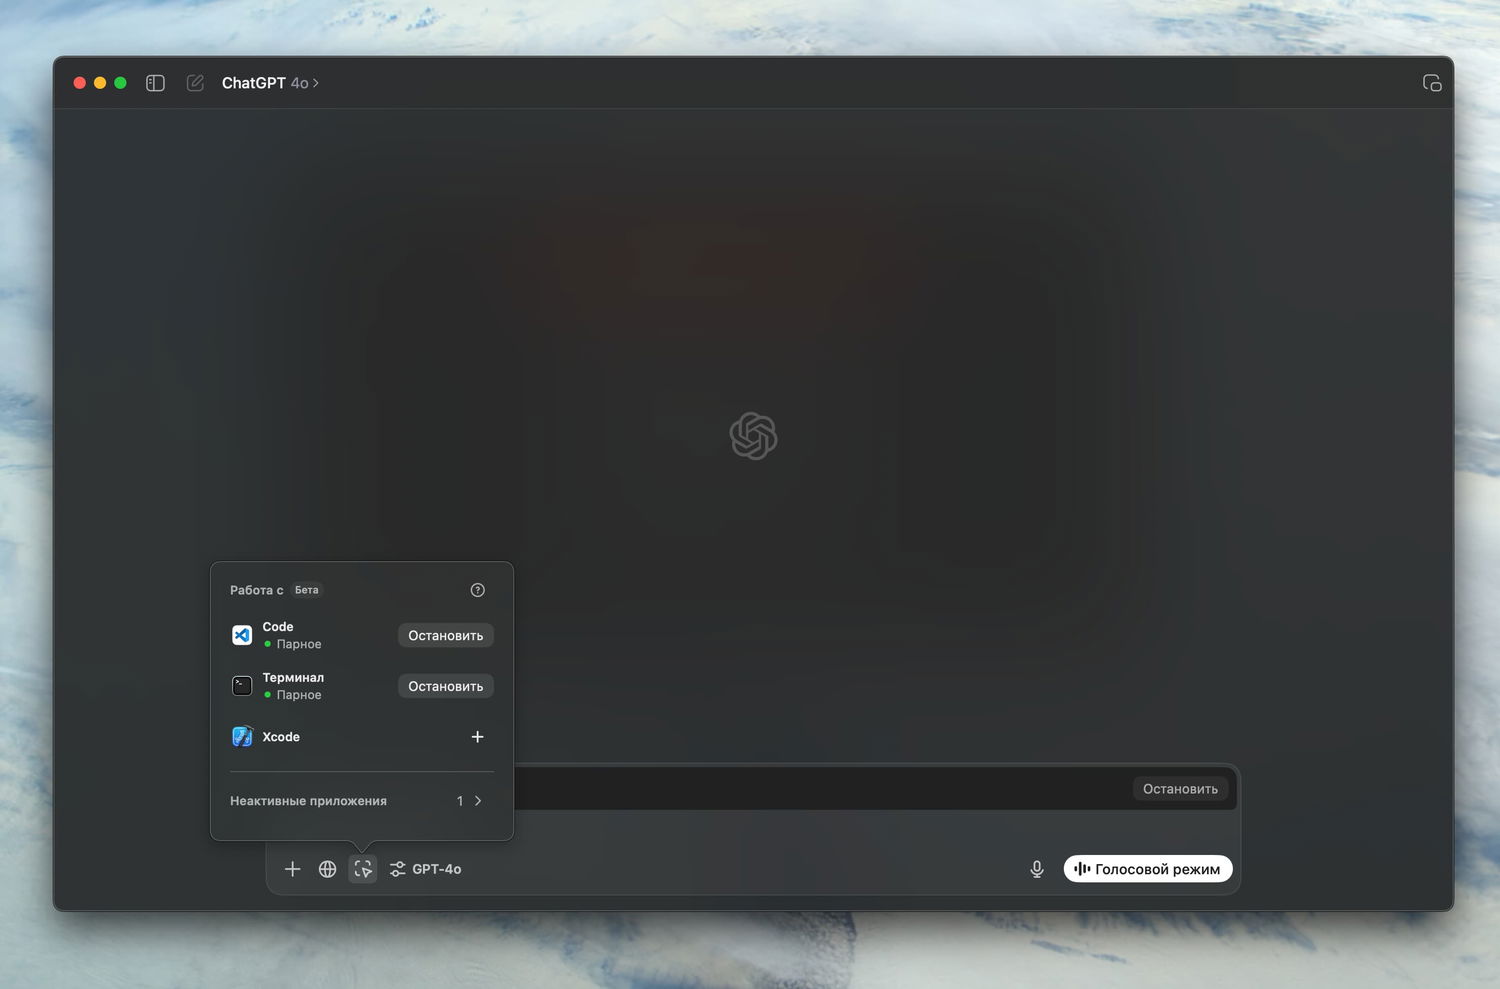Screen dimensions: 1500x989
Task: Toggle the sidebar panel icon
Action: pos(155,83)
